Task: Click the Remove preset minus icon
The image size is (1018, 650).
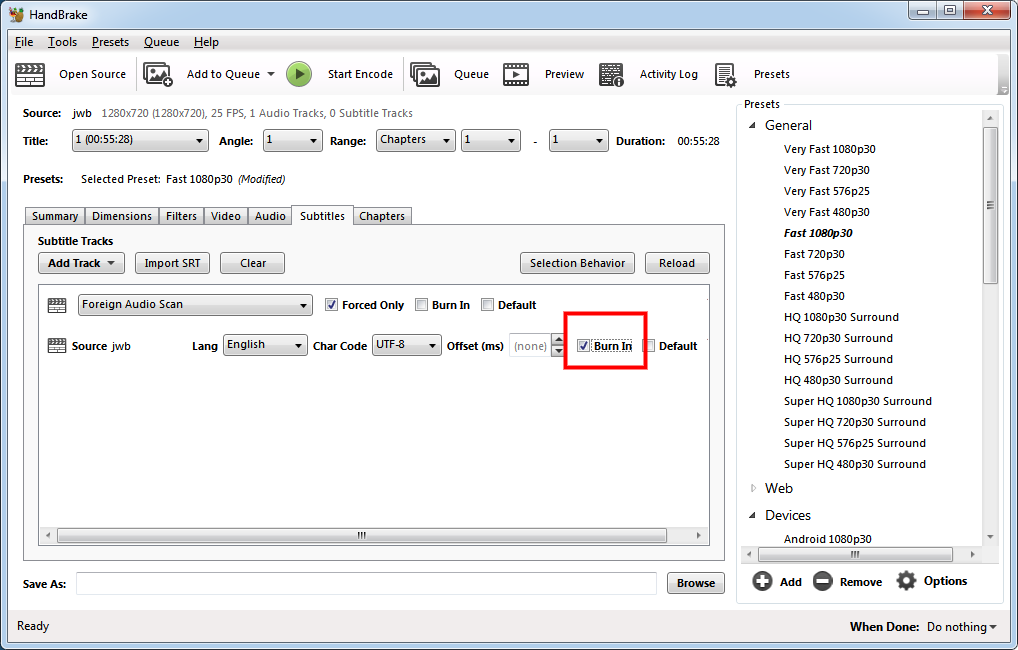Action: click(823, 581)
